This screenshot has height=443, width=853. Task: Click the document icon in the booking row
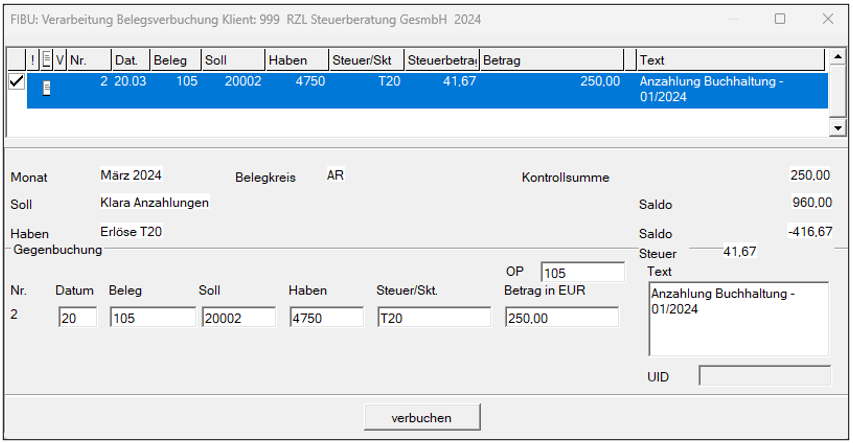pyautogui.click(x=45, y=87)
